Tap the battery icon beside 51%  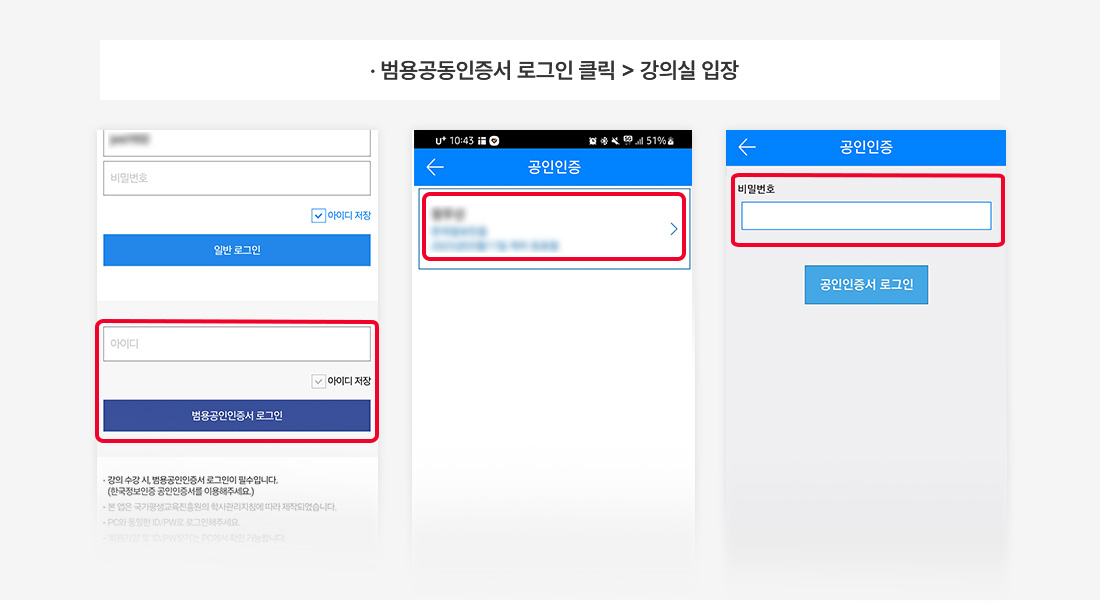pyautogui.click(x=671, y=141)
